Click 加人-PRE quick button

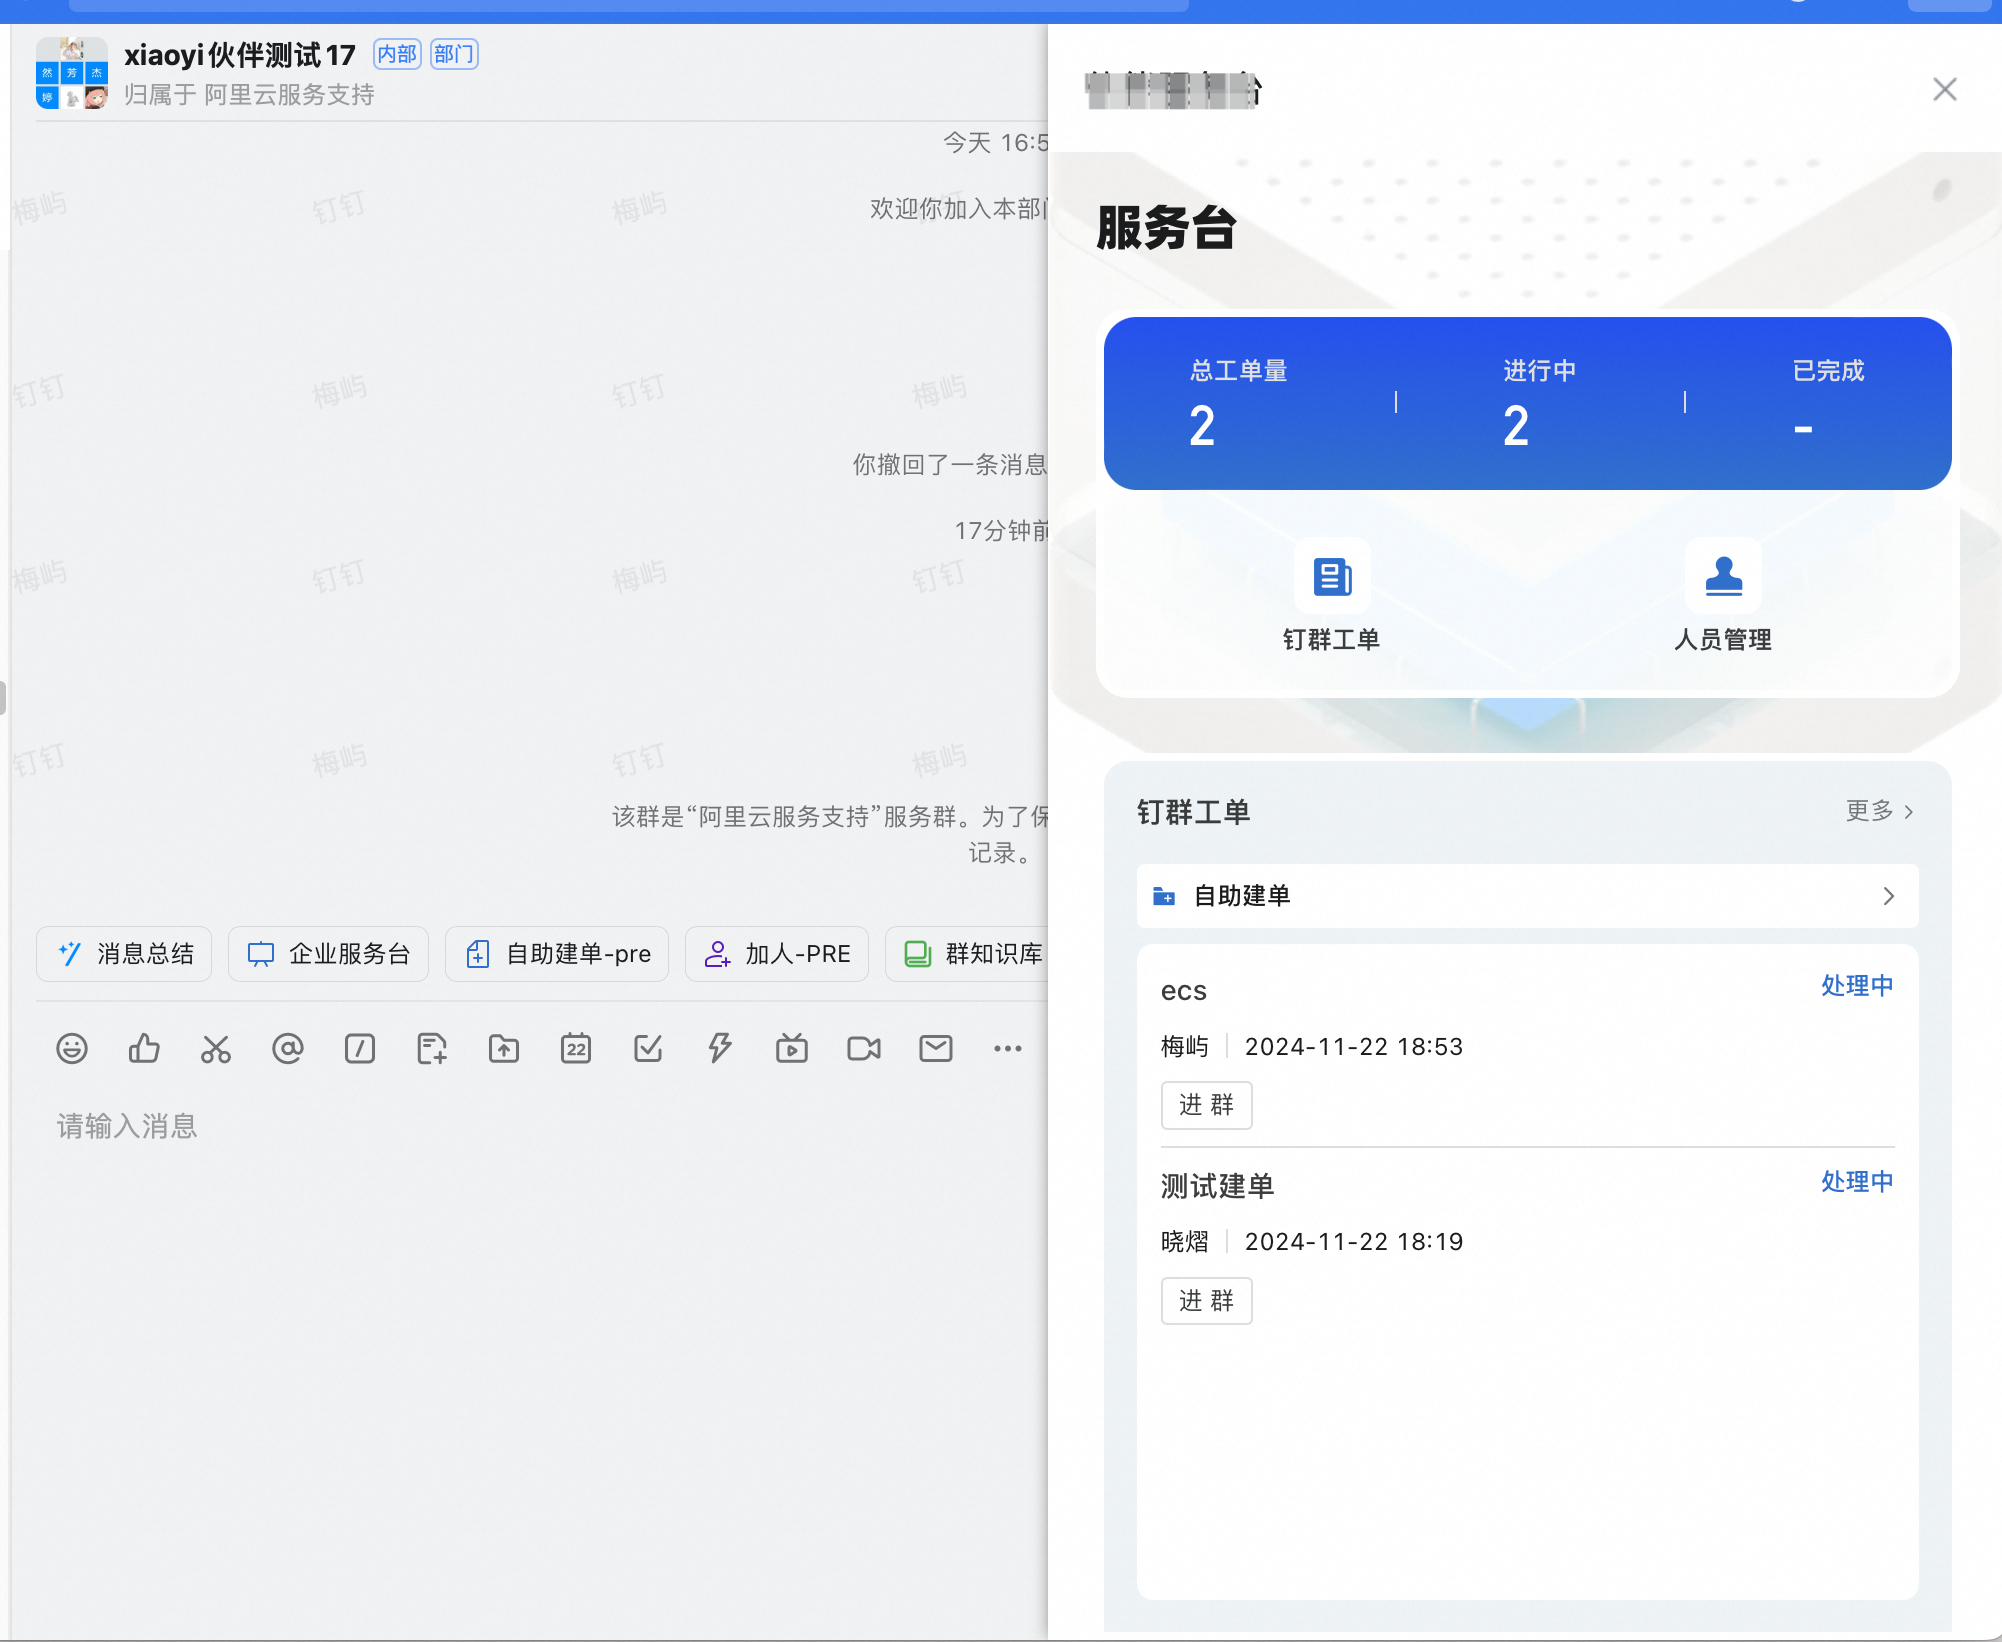pyautogui.click(x=777, y=954)
